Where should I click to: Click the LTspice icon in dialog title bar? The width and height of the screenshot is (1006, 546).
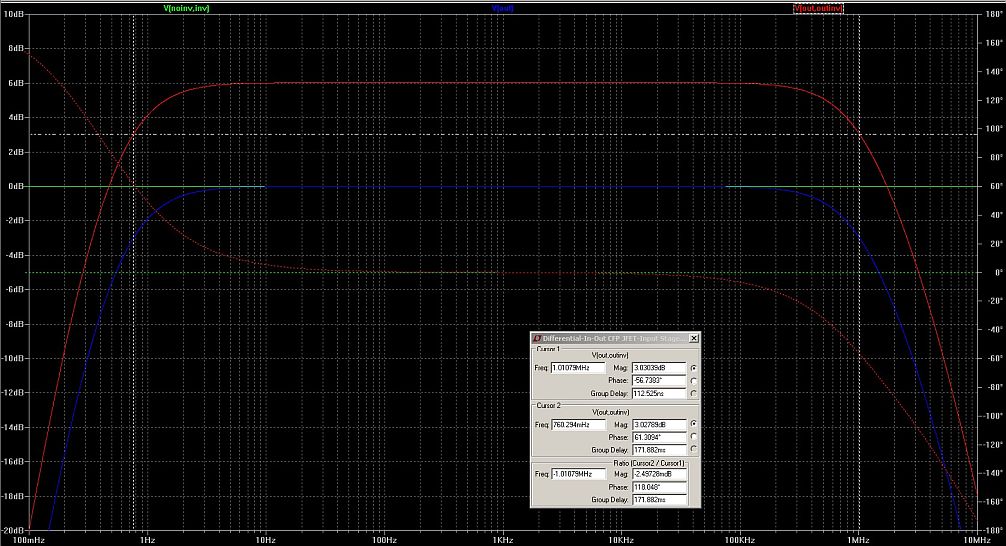click(x=537, y=338)
